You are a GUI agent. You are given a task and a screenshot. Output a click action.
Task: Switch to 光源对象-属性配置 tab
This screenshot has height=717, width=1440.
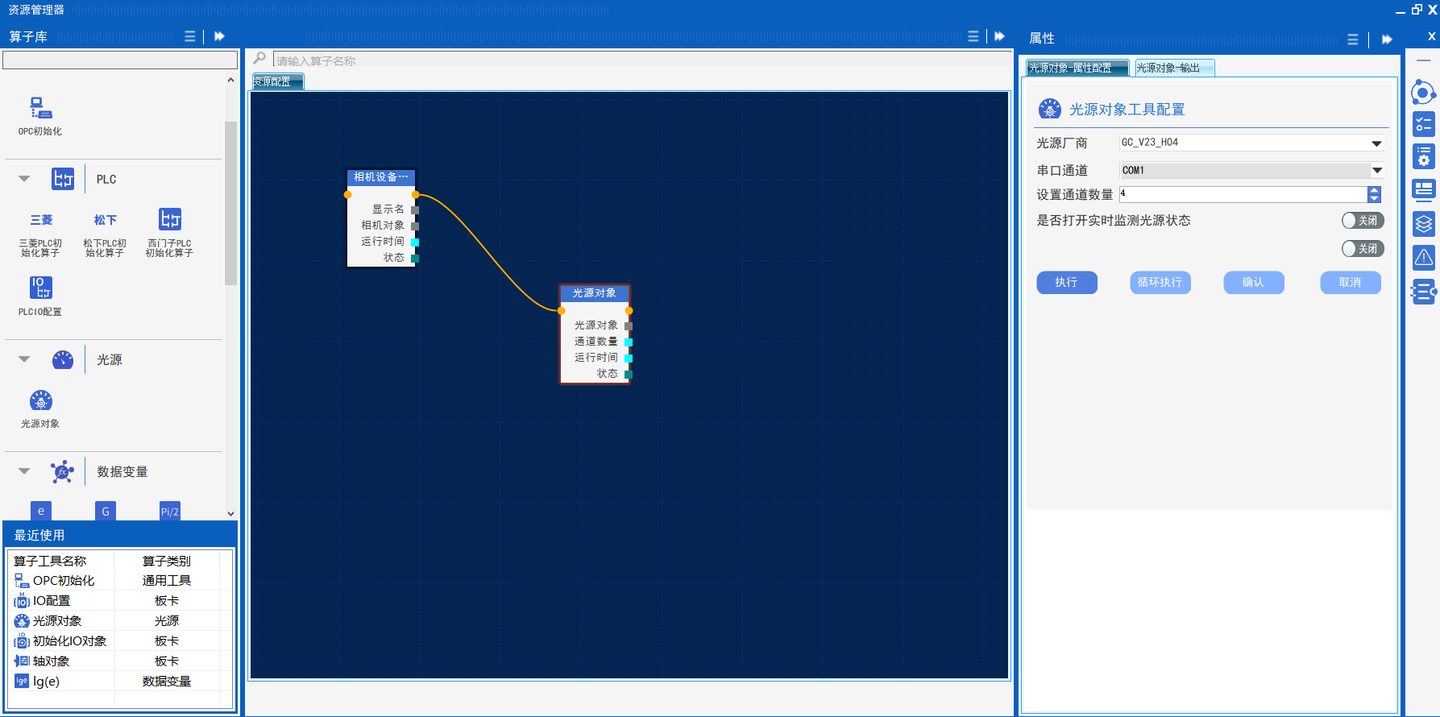(x=1078, y=68)
